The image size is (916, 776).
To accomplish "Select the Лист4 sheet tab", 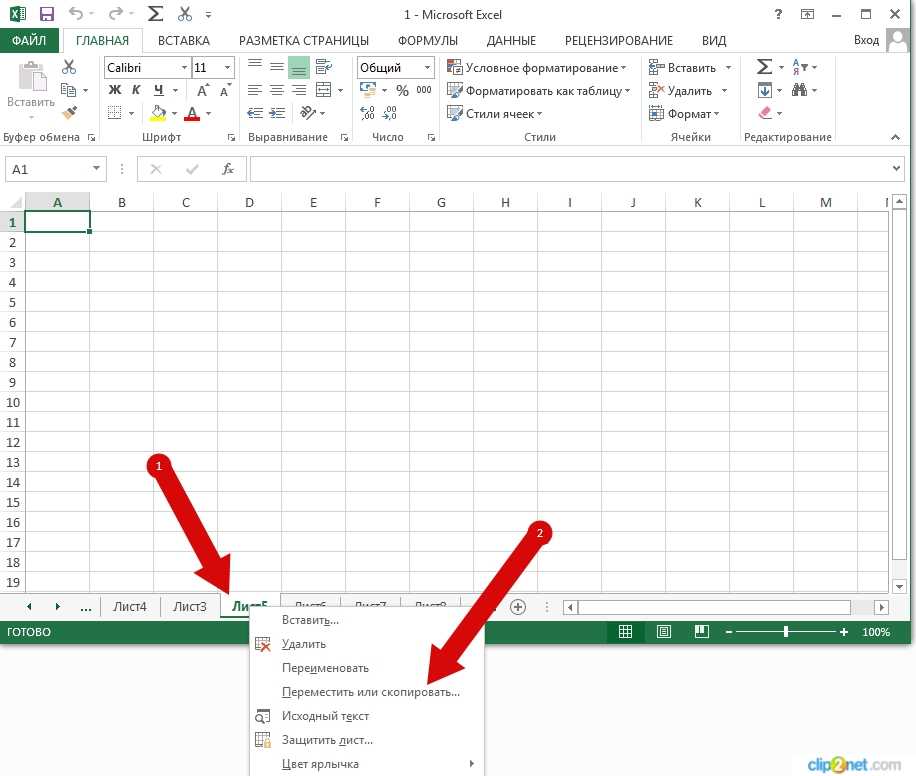I will click(130, 607).
